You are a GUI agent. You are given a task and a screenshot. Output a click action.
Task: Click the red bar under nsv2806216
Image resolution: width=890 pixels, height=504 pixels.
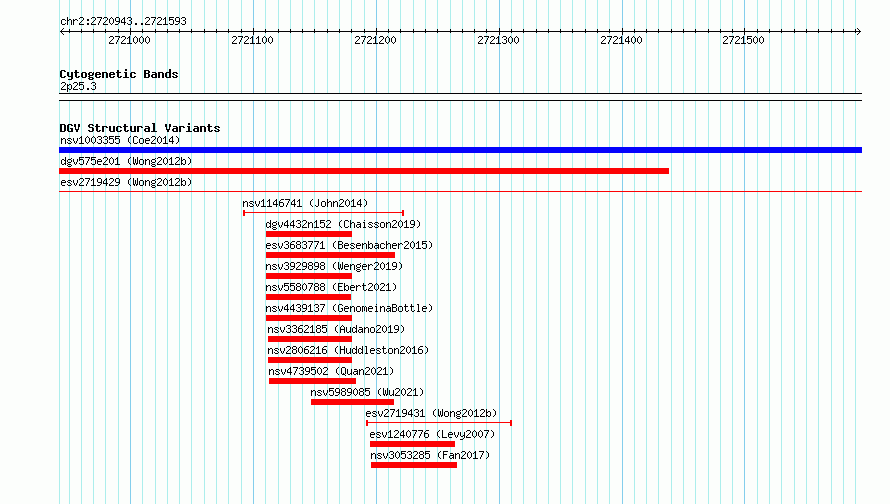point(310,360)
